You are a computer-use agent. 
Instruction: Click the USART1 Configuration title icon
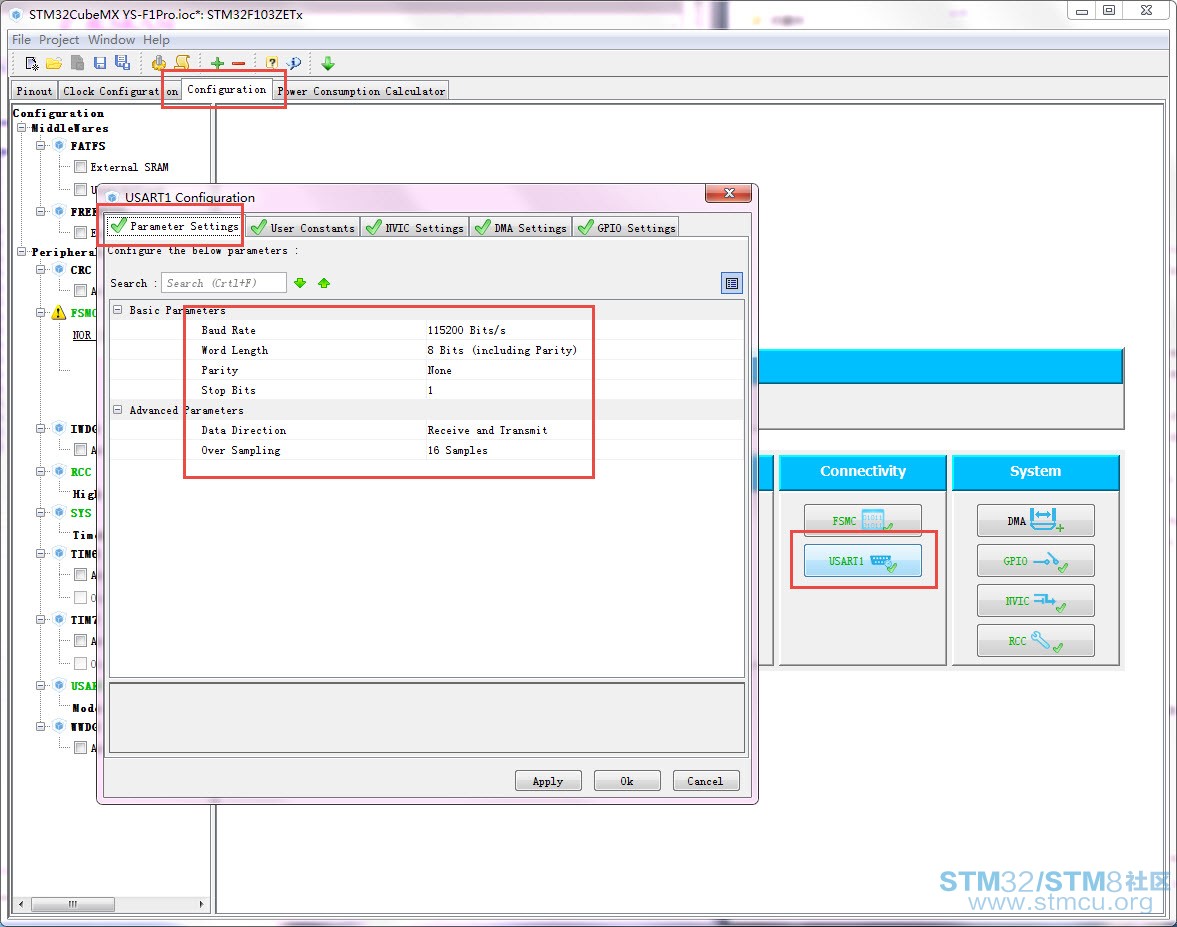coord(113,197)
